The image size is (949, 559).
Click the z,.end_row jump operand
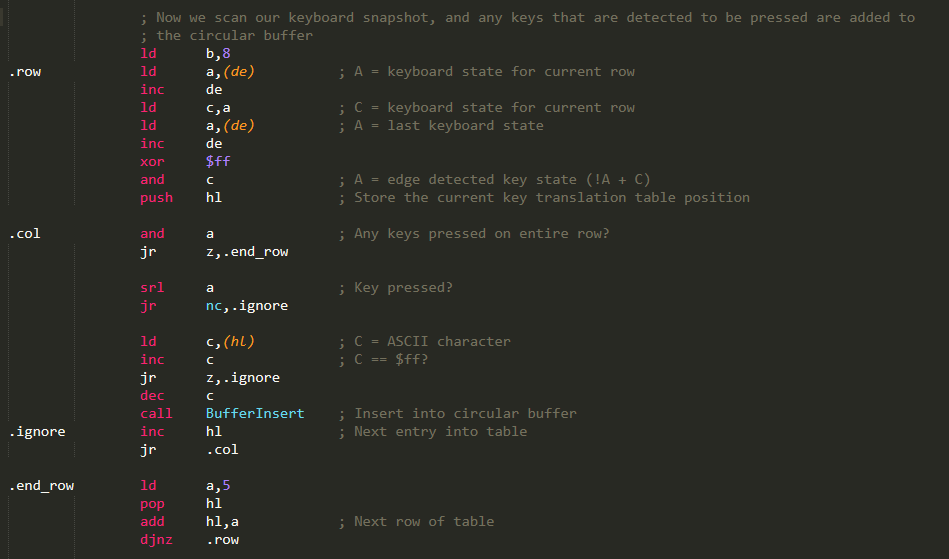tap(247, 252)
